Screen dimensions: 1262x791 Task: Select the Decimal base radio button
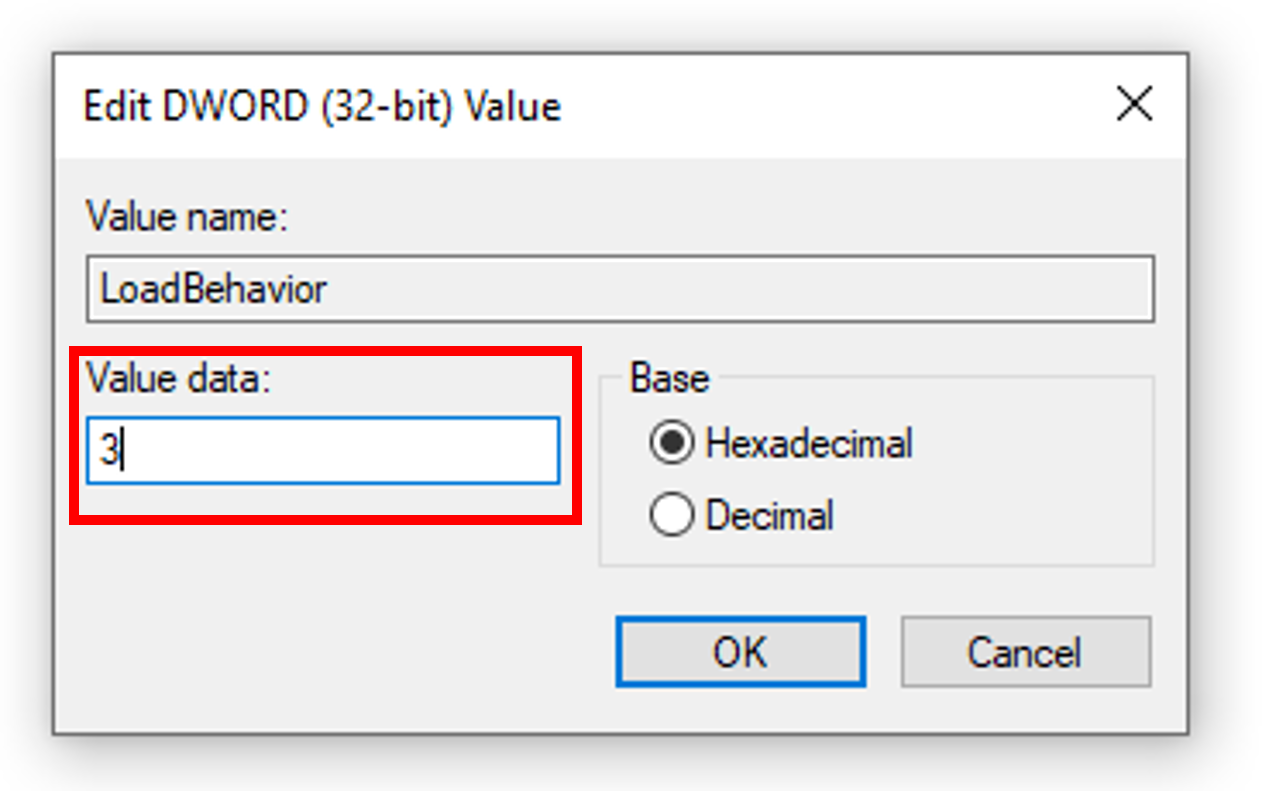coord(671,516)
